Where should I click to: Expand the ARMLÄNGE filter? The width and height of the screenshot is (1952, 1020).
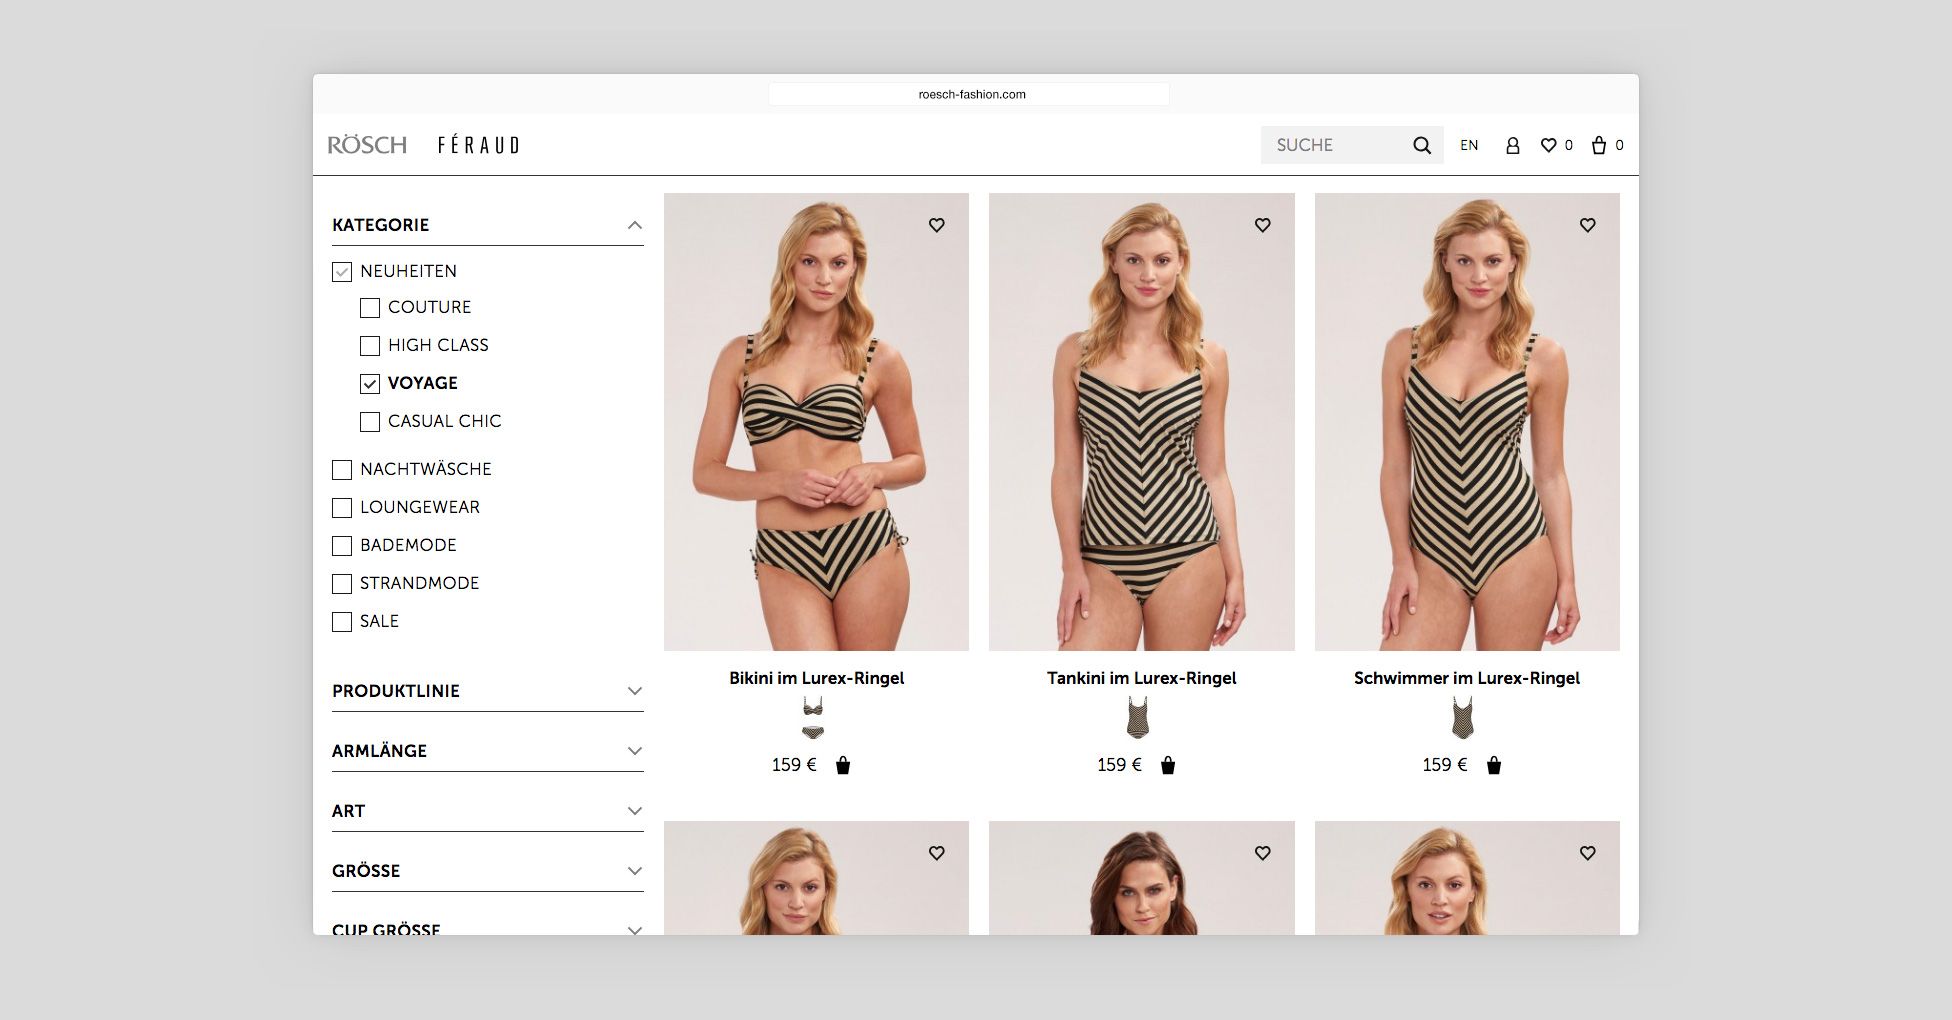click(x=634, y=751)
